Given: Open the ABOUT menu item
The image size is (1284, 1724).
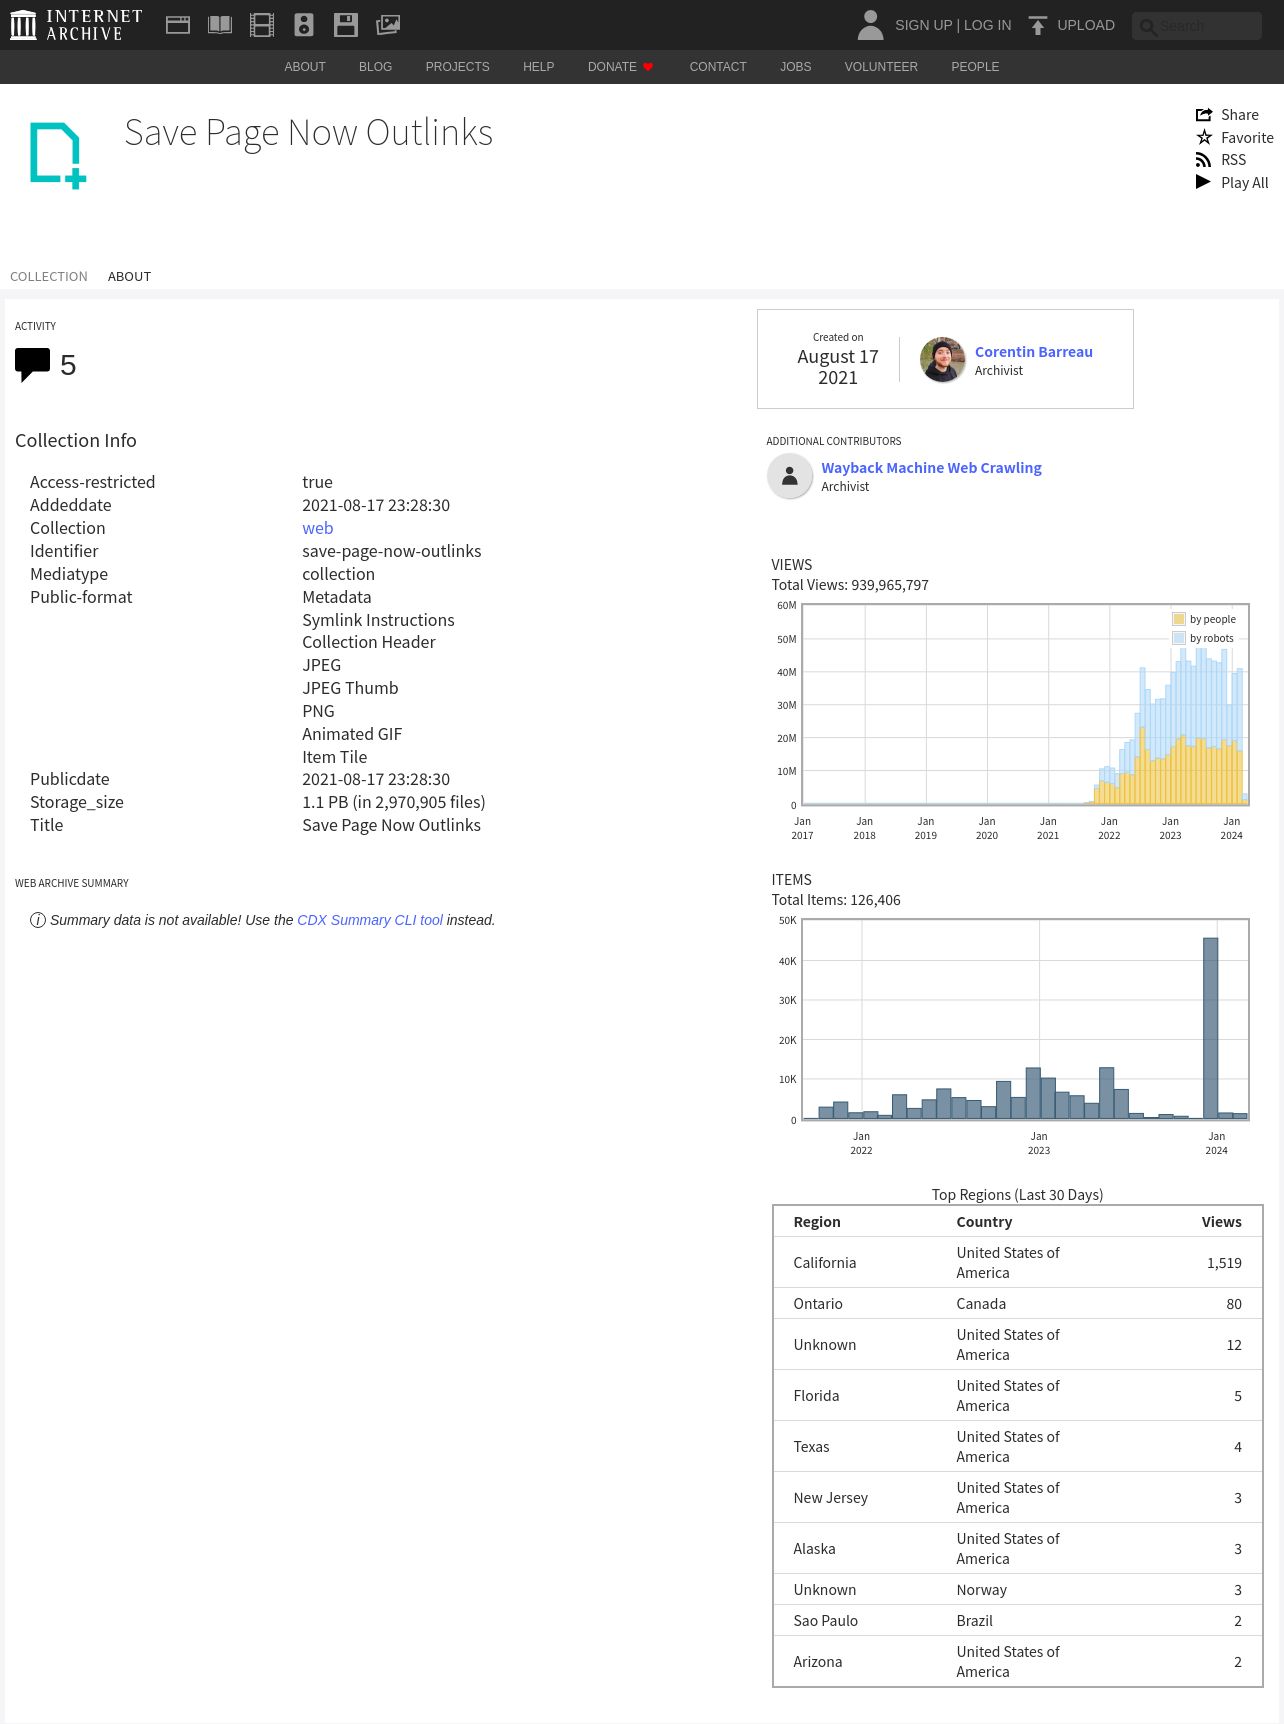Looking at the screenshot, I should [305, 67].
